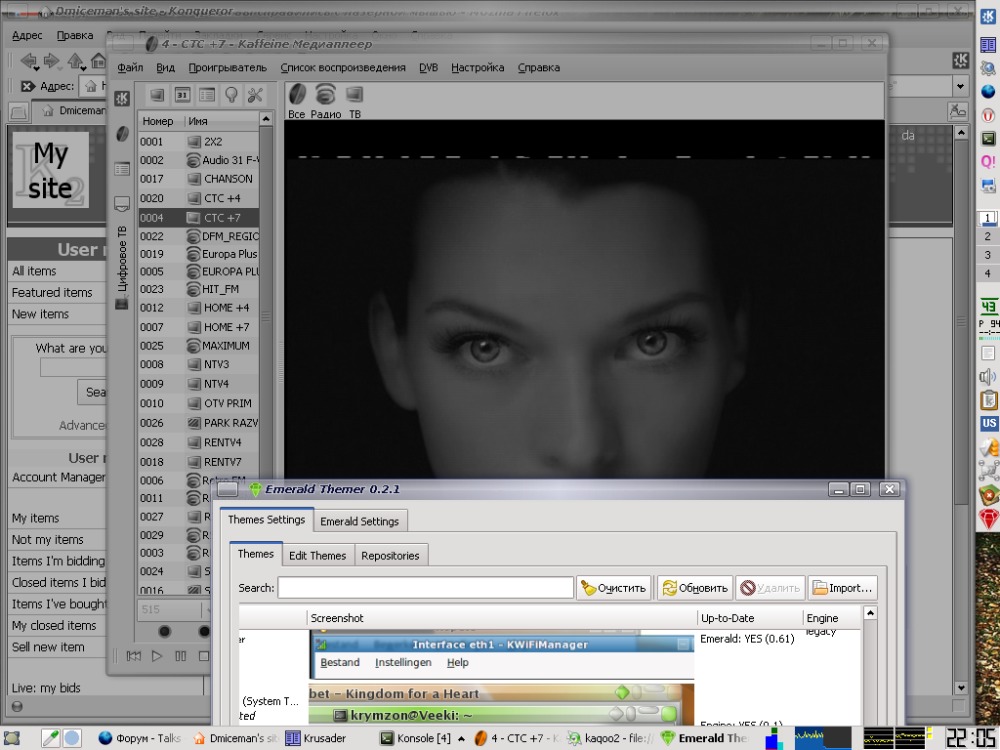Screen dimensions: 1000x750
Task: Switch to virtual desktop 2
Action: [x=988, y=236]
